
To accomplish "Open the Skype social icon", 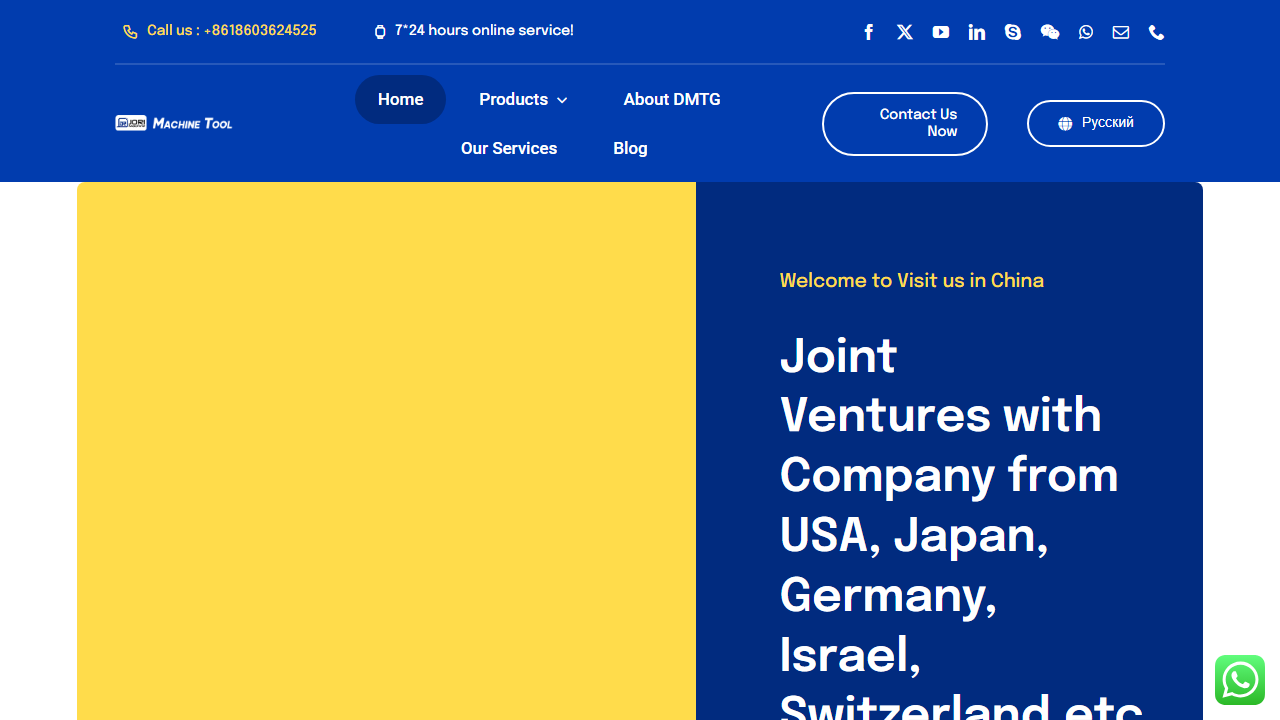I will click(x=1013, y=32).
